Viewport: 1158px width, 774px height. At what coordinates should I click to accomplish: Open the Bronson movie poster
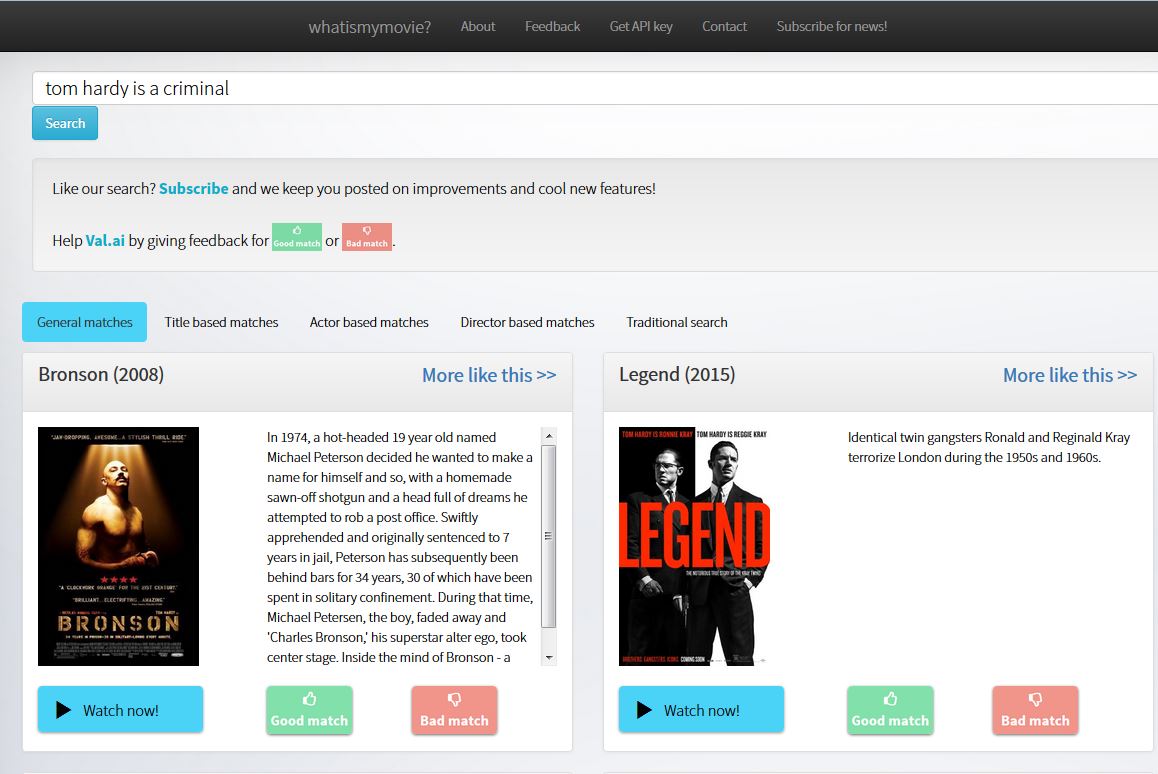118,546
